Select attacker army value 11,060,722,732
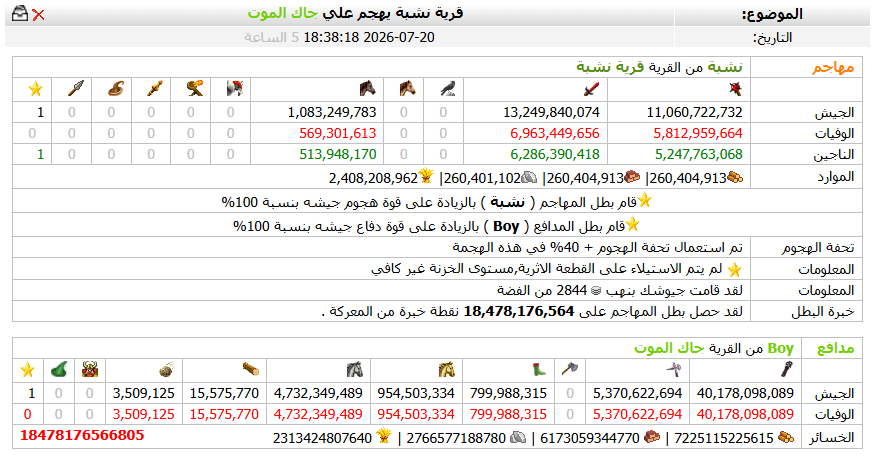872x457 pixels. [x=694, y=112]
